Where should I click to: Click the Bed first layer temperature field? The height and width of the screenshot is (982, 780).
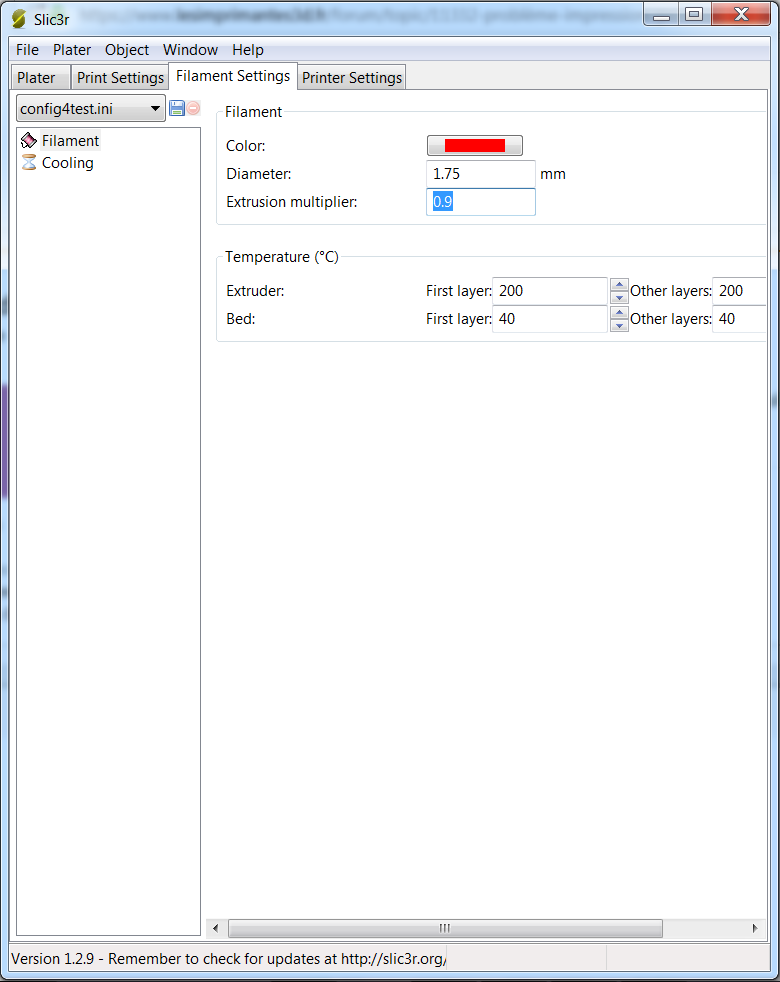pos(550,319)
